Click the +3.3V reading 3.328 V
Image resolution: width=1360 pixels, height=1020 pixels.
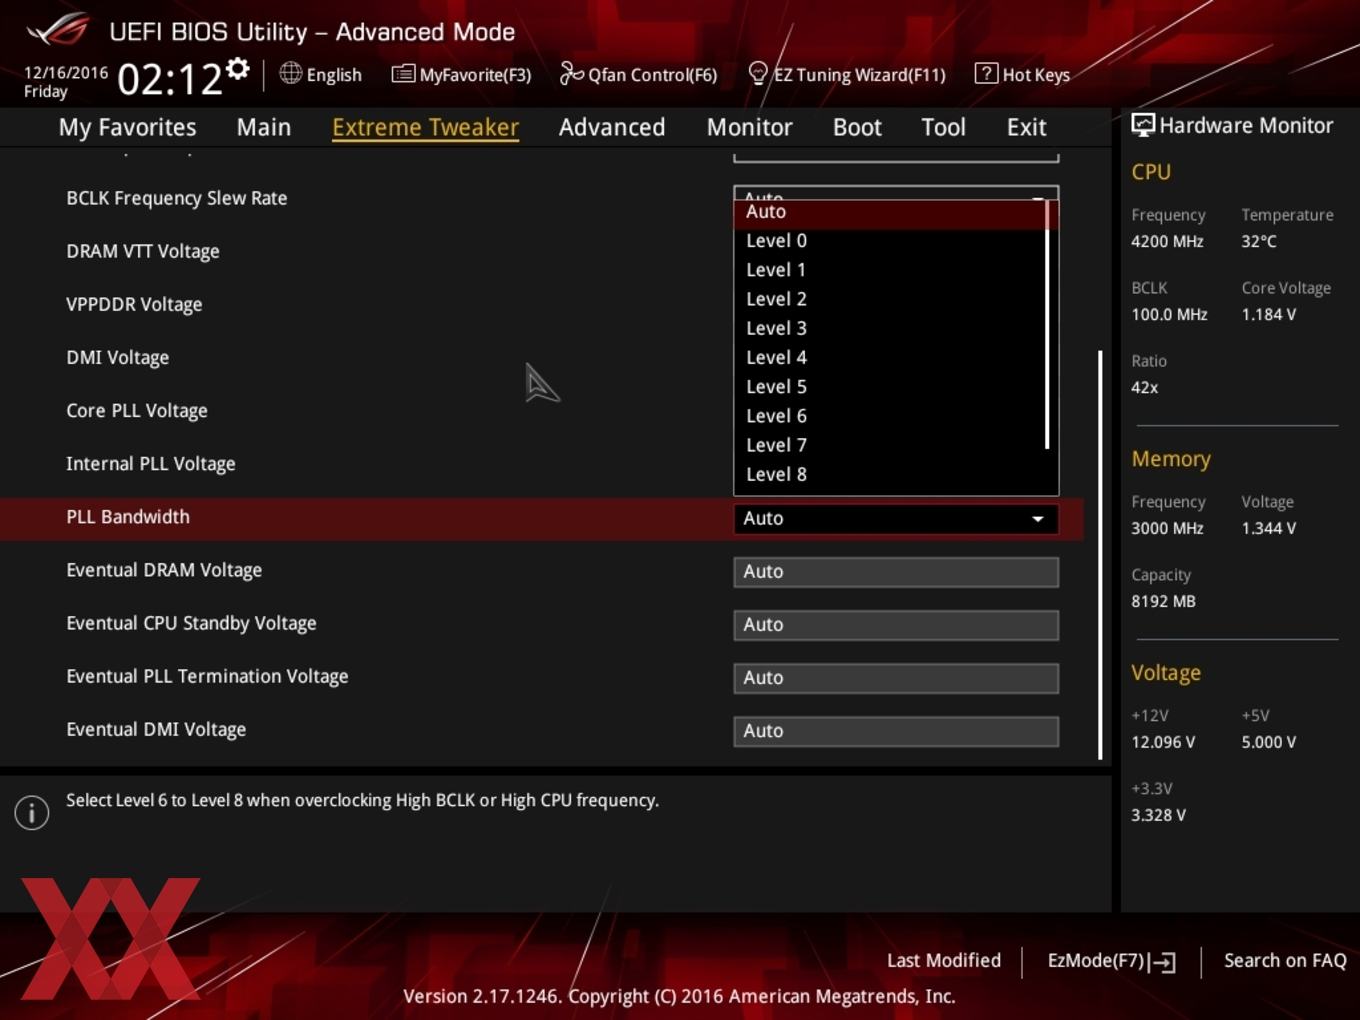coord(1158,815)
